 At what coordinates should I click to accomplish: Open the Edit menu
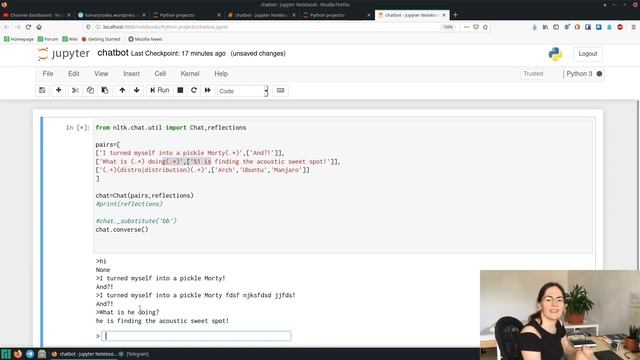tap(73, 74)
